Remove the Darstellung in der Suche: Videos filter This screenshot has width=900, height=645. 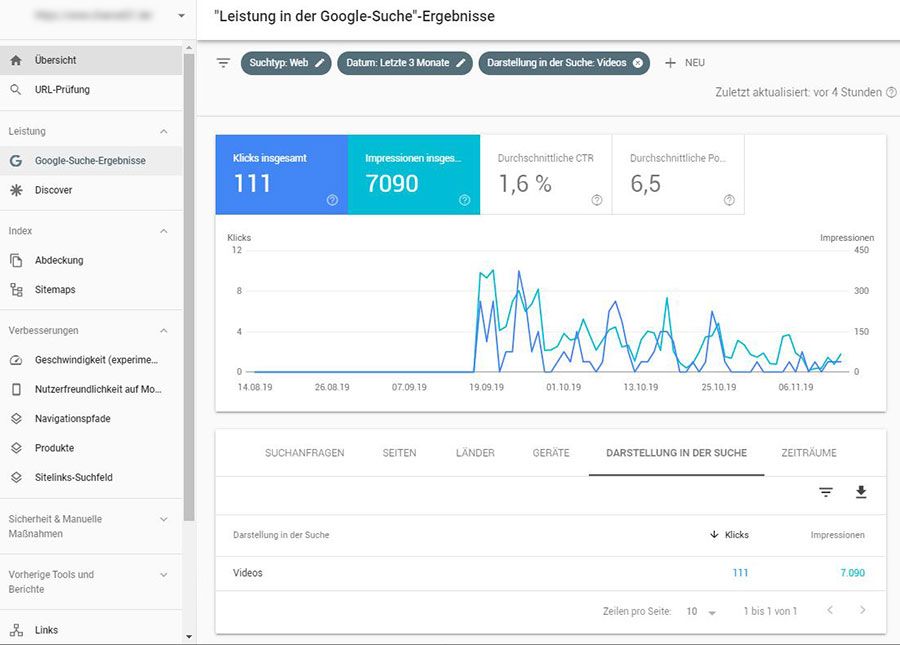(x=638, y=63)
